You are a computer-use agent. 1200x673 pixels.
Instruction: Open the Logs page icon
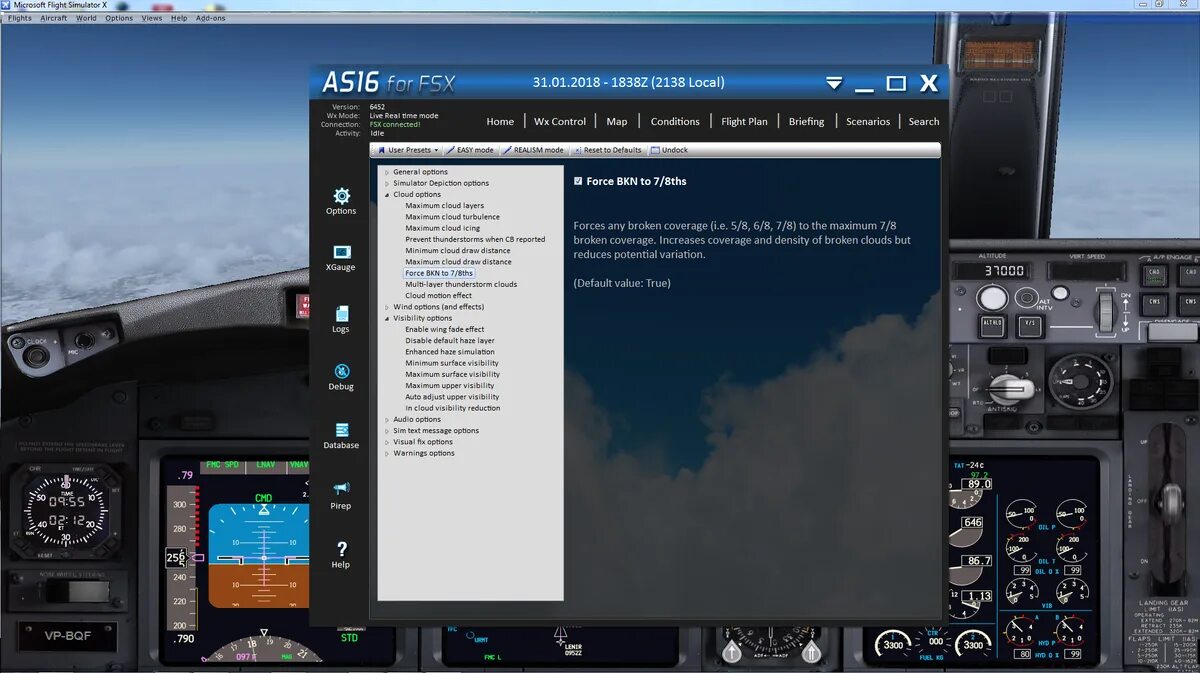341,319
